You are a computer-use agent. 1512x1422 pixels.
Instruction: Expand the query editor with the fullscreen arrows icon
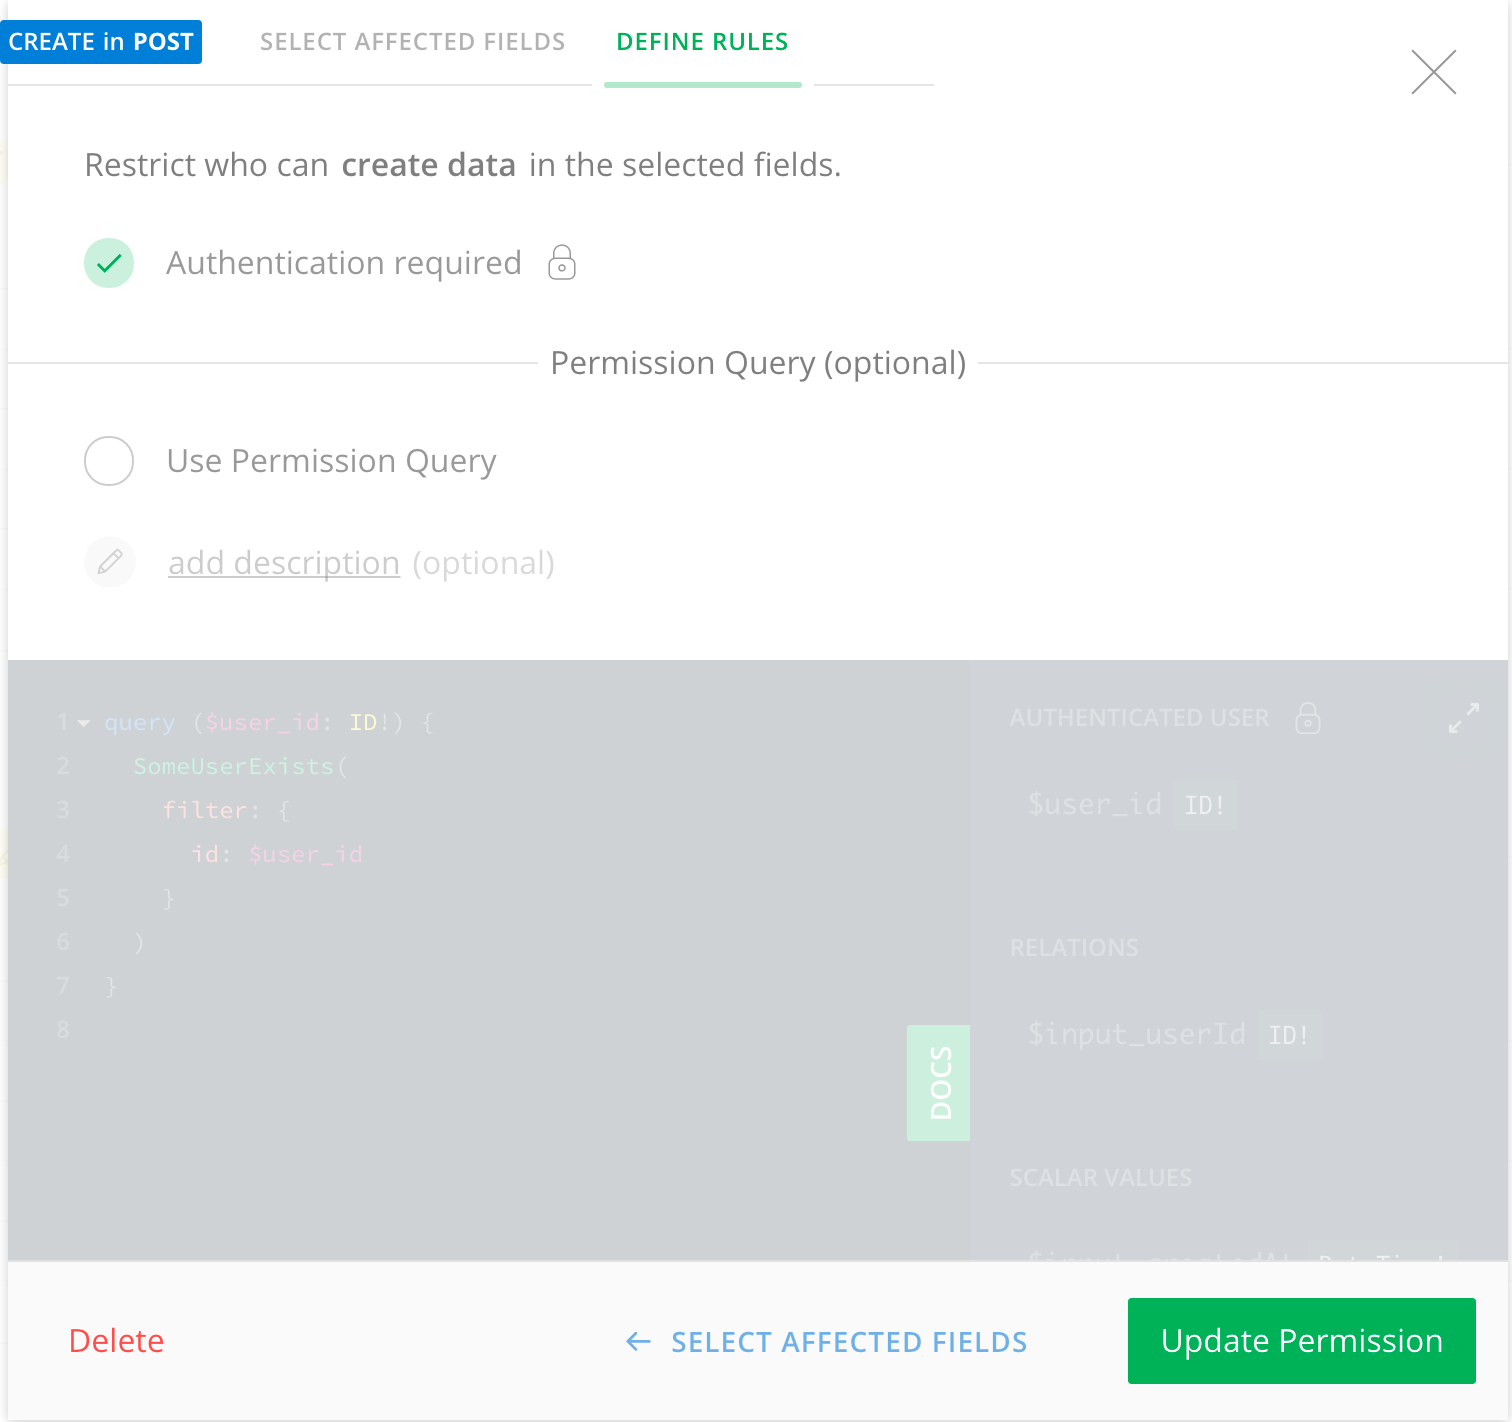coord(1462,720)
